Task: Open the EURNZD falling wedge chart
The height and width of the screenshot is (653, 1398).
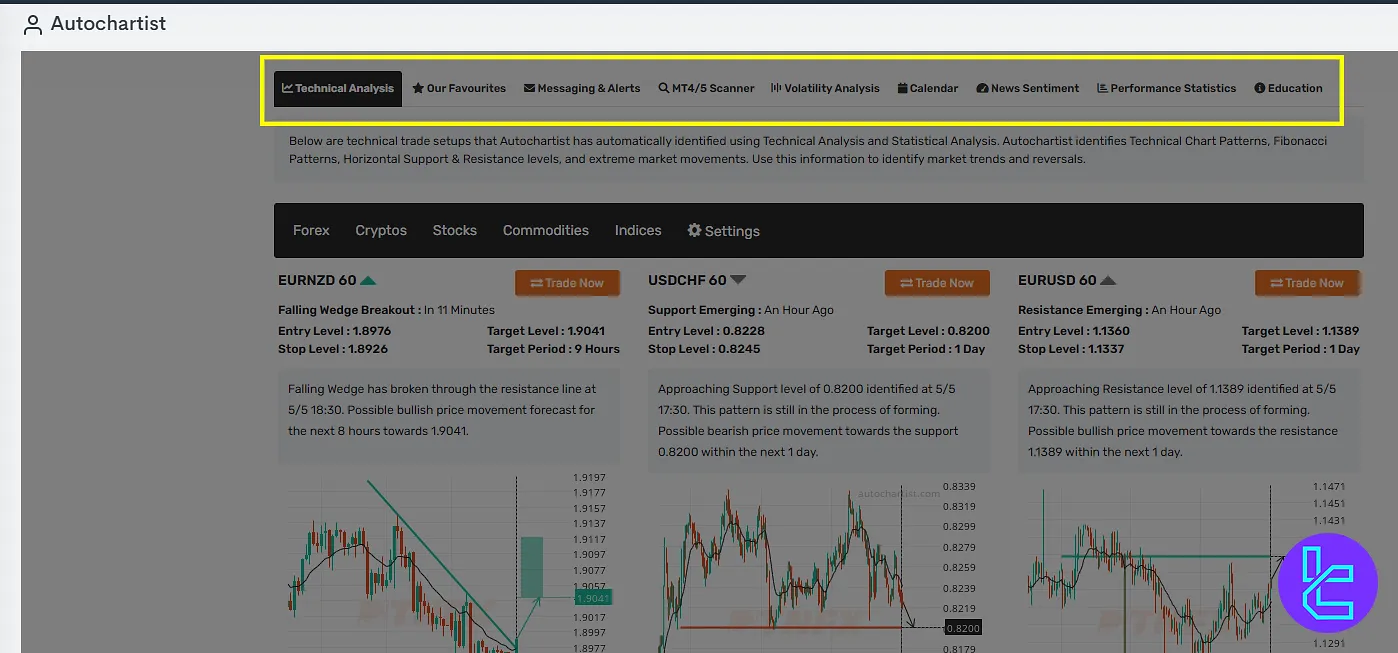Action: coord(449,563)
